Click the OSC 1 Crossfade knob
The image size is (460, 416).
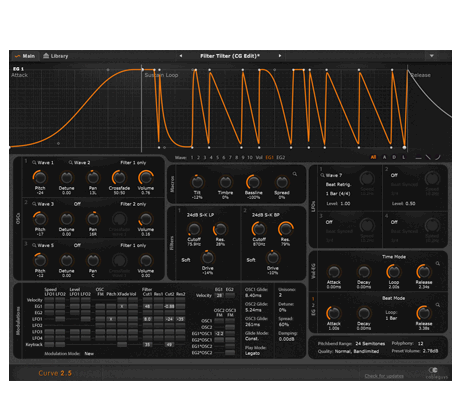(x=119, y=178)
